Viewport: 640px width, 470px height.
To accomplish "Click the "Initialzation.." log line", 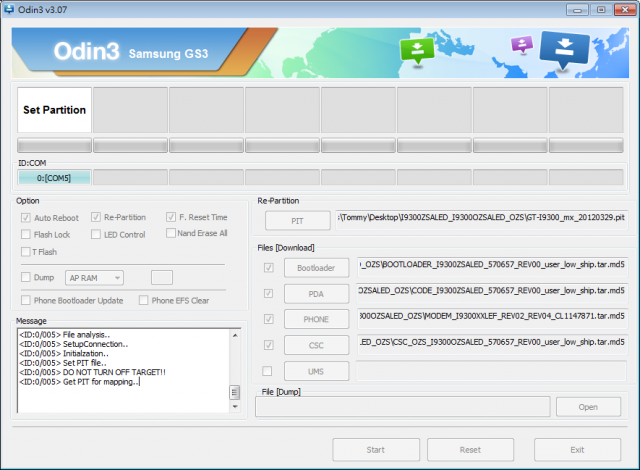I will pos(64,353).
